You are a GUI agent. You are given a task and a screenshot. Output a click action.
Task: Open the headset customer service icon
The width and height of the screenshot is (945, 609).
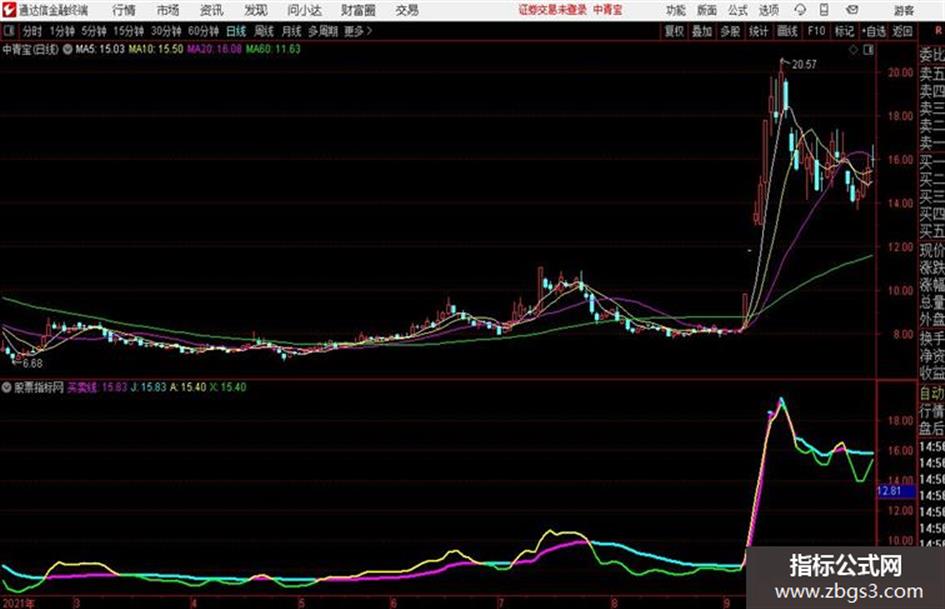(800, 10)
